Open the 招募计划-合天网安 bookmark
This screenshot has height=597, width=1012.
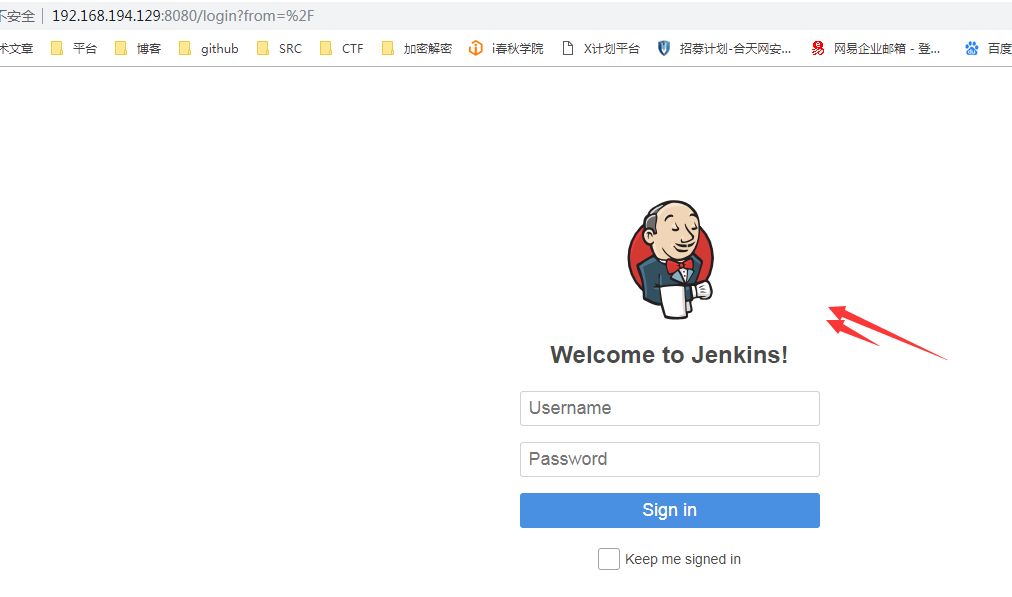click(x=724, y=48)
